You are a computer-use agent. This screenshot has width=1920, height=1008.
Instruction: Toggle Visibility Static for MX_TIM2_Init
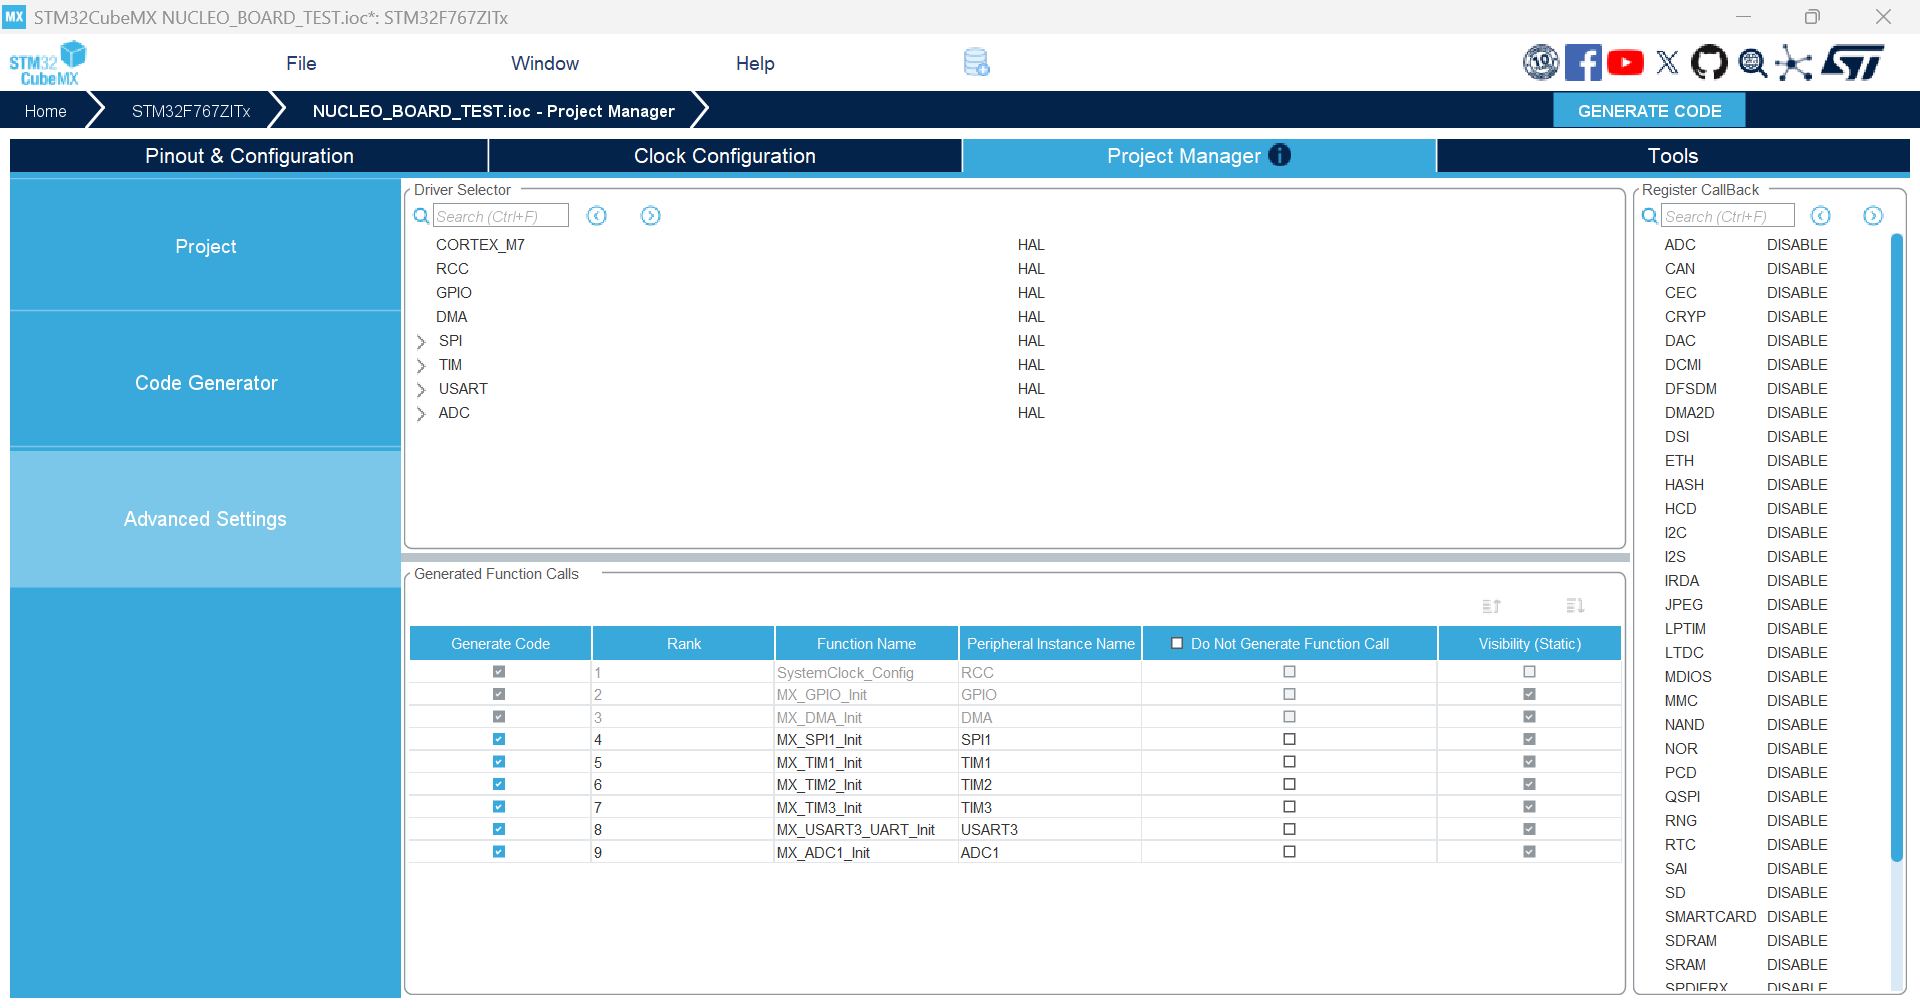tap(1529, 785)
